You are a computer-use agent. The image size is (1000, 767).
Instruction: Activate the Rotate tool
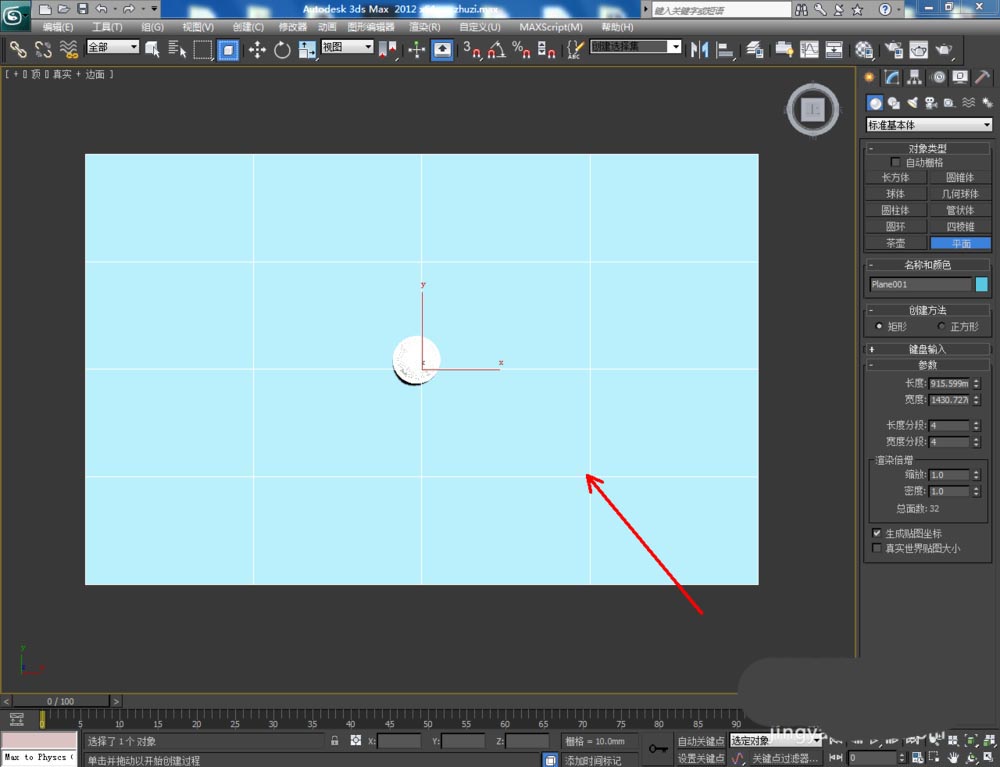pos(282,49)
